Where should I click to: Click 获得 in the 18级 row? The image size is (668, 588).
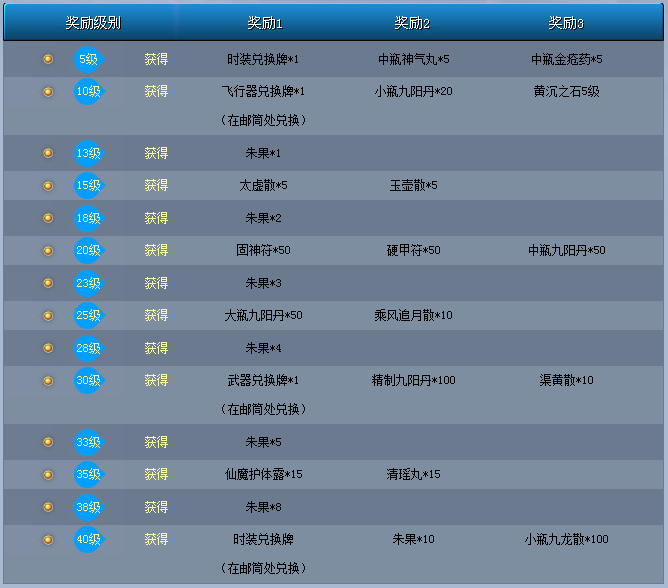156,218
